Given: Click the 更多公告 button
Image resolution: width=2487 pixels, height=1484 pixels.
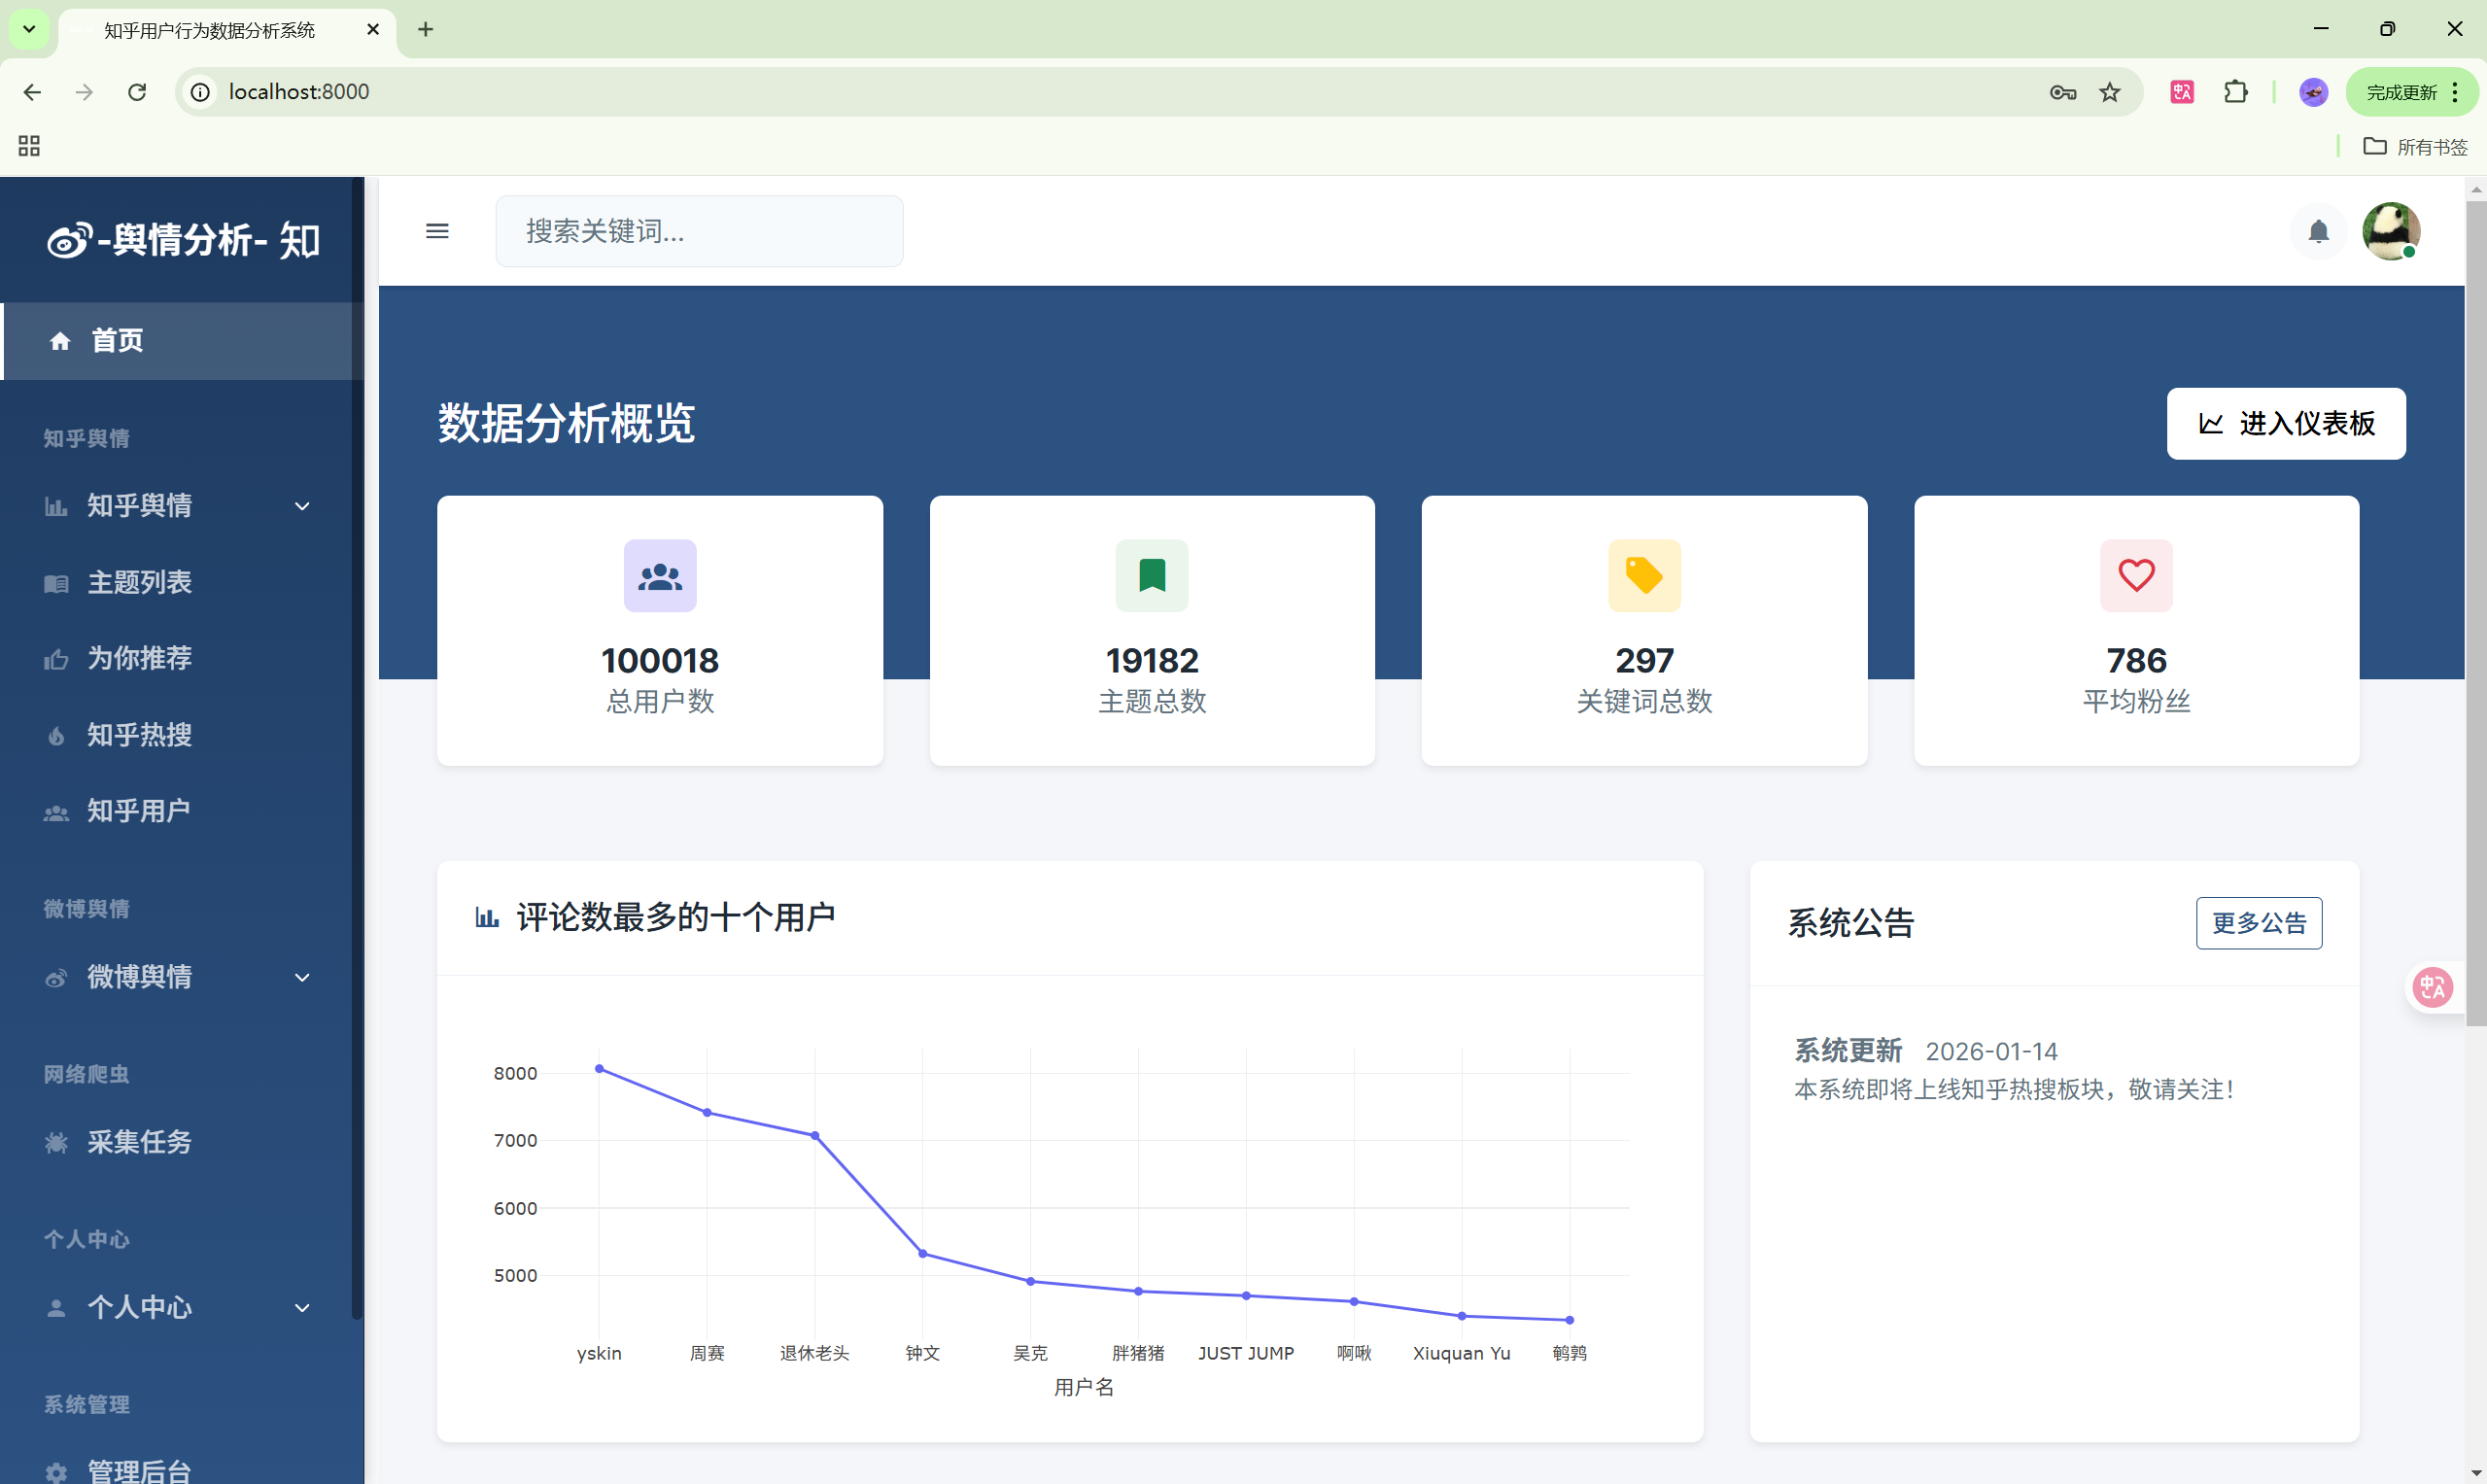Looking at the screenshot, I should pyautogui.click(x=2259, y=923).
